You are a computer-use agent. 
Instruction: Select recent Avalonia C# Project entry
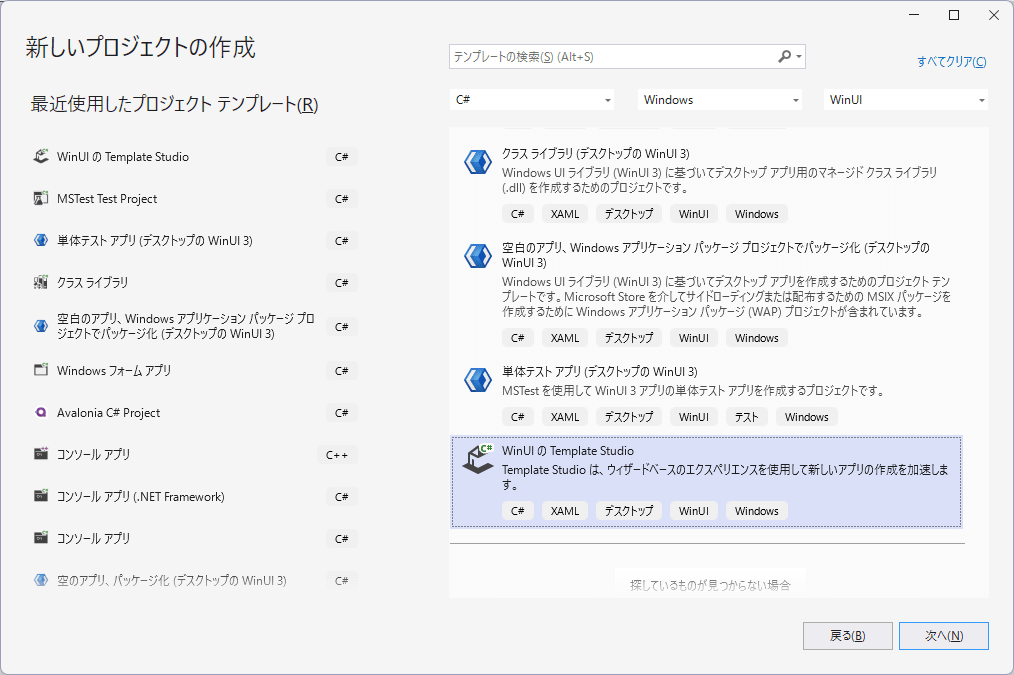click(x=194, y=412)
